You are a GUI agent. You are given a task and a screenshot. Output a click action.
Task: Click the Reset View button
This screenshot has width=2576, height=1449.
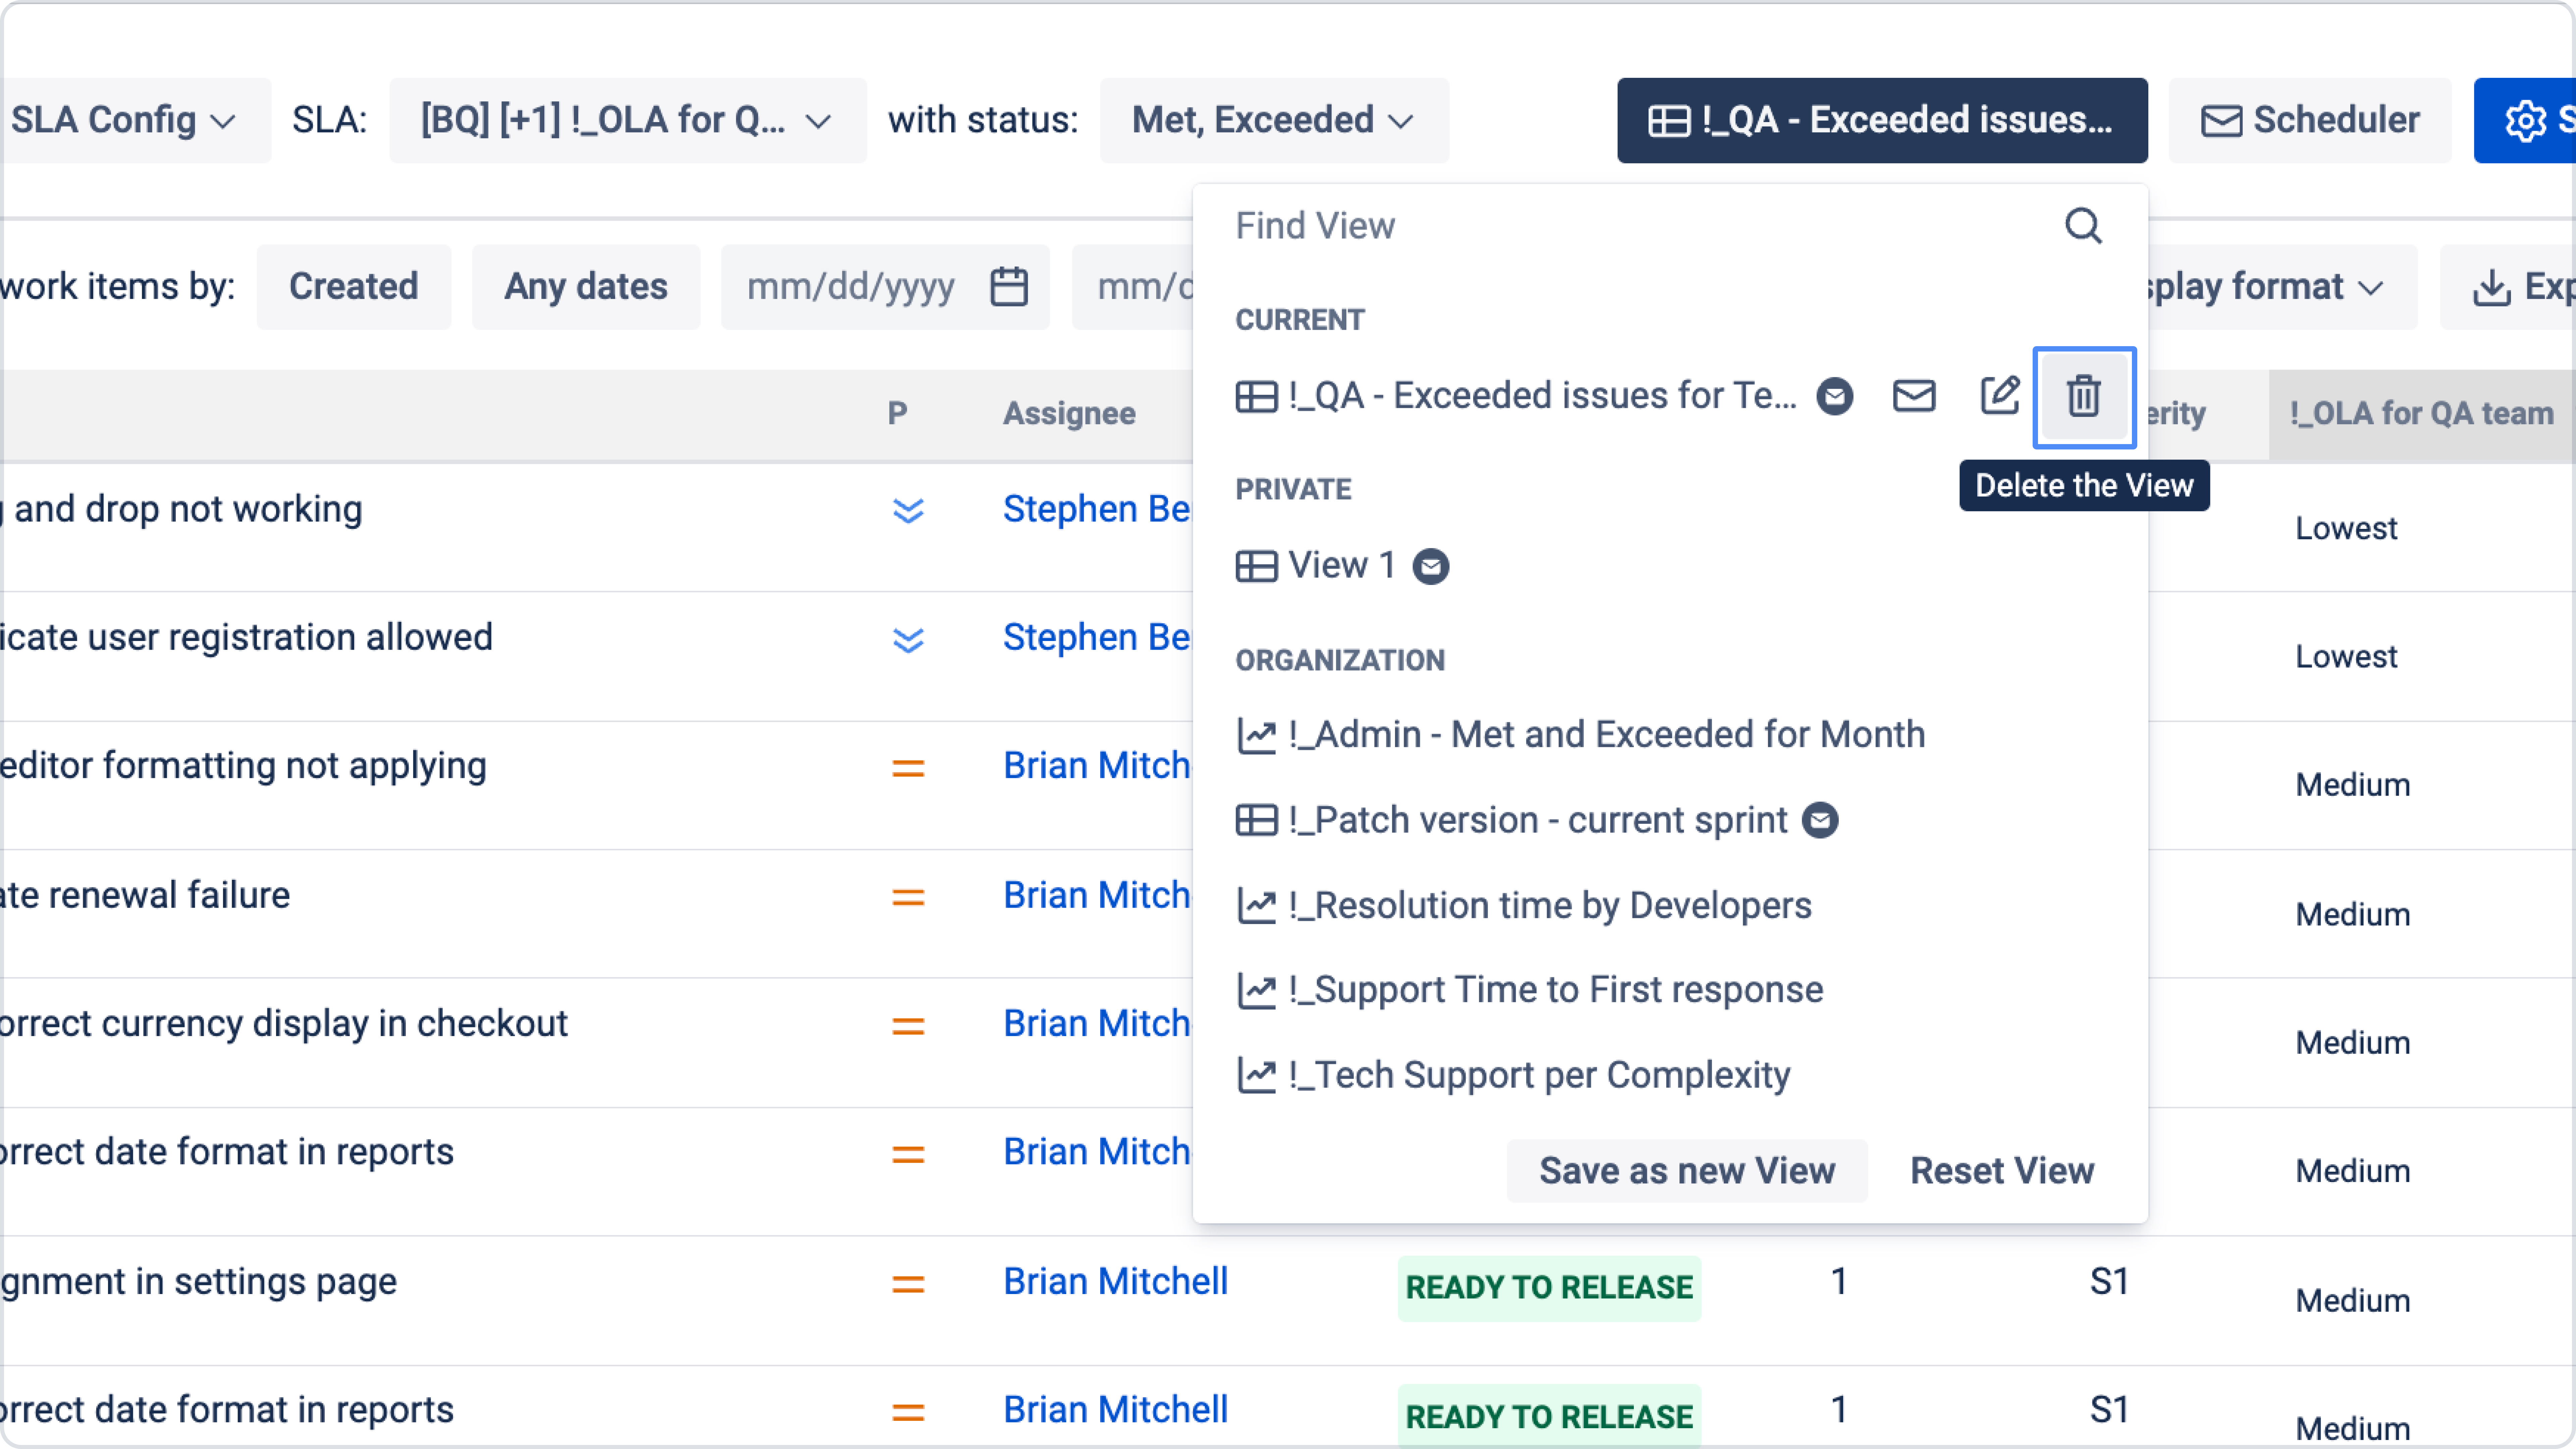point(2002,1171)
